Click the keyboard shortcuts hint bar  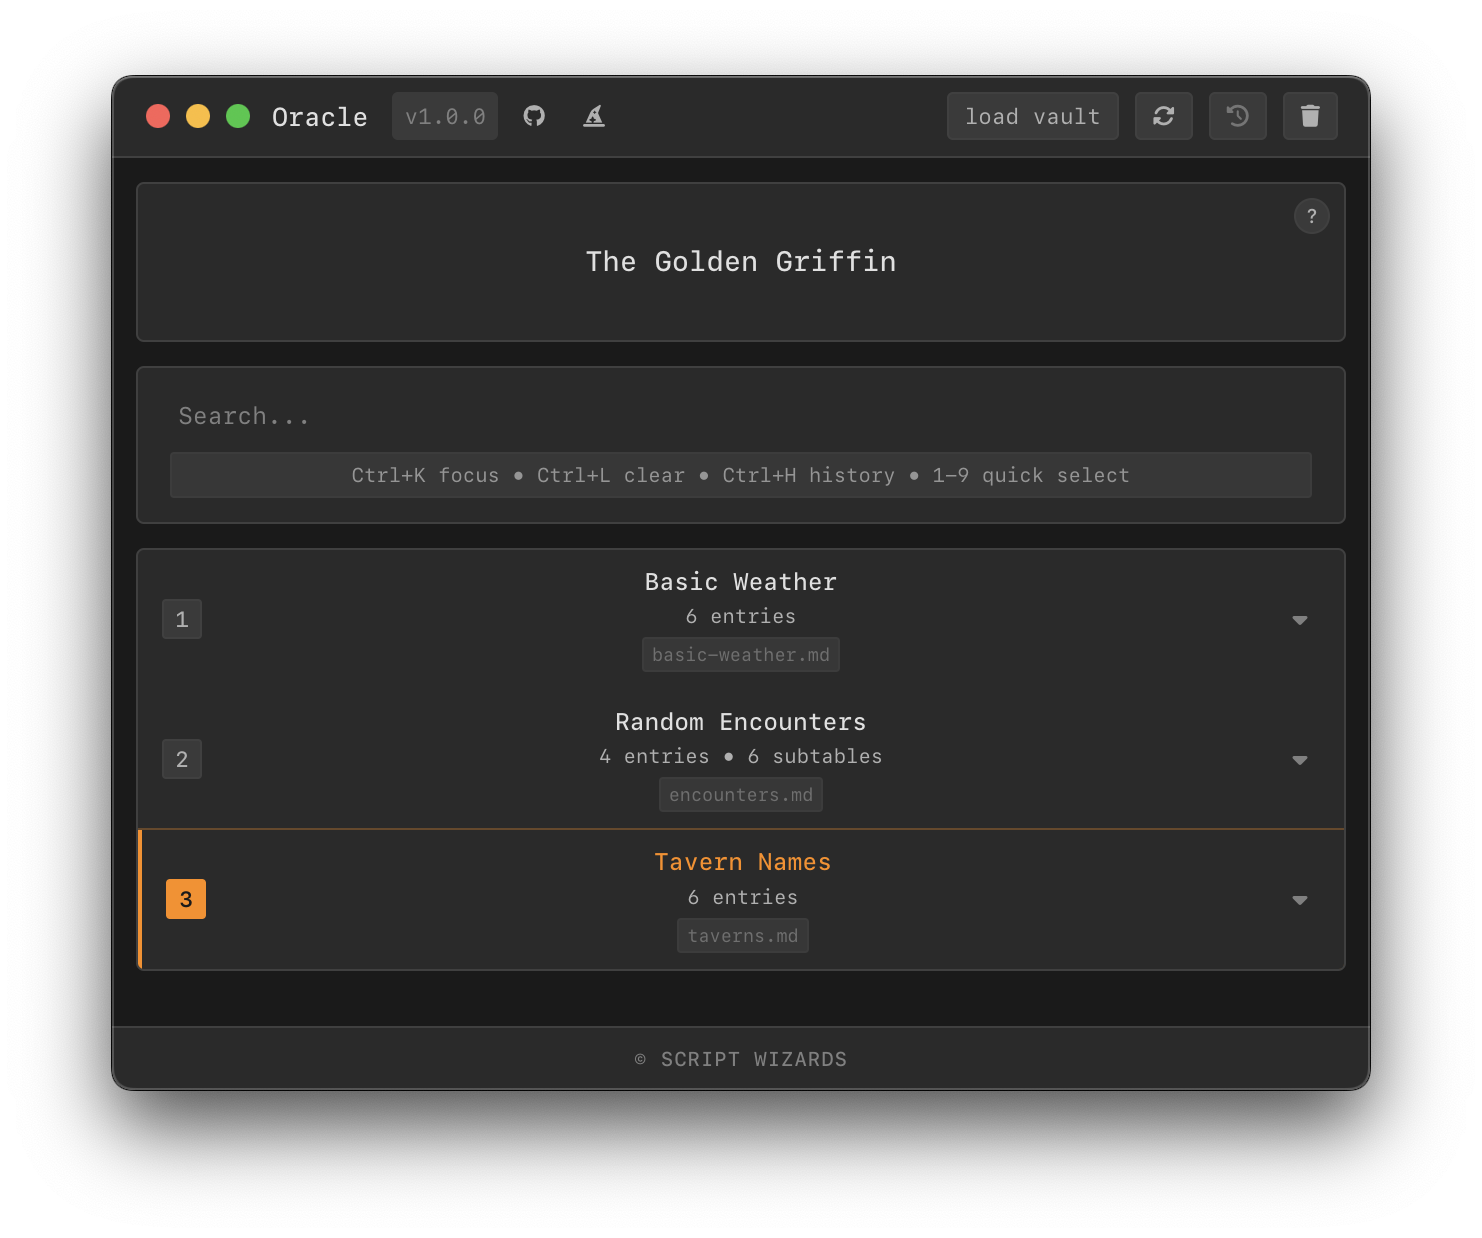[740, 475]
